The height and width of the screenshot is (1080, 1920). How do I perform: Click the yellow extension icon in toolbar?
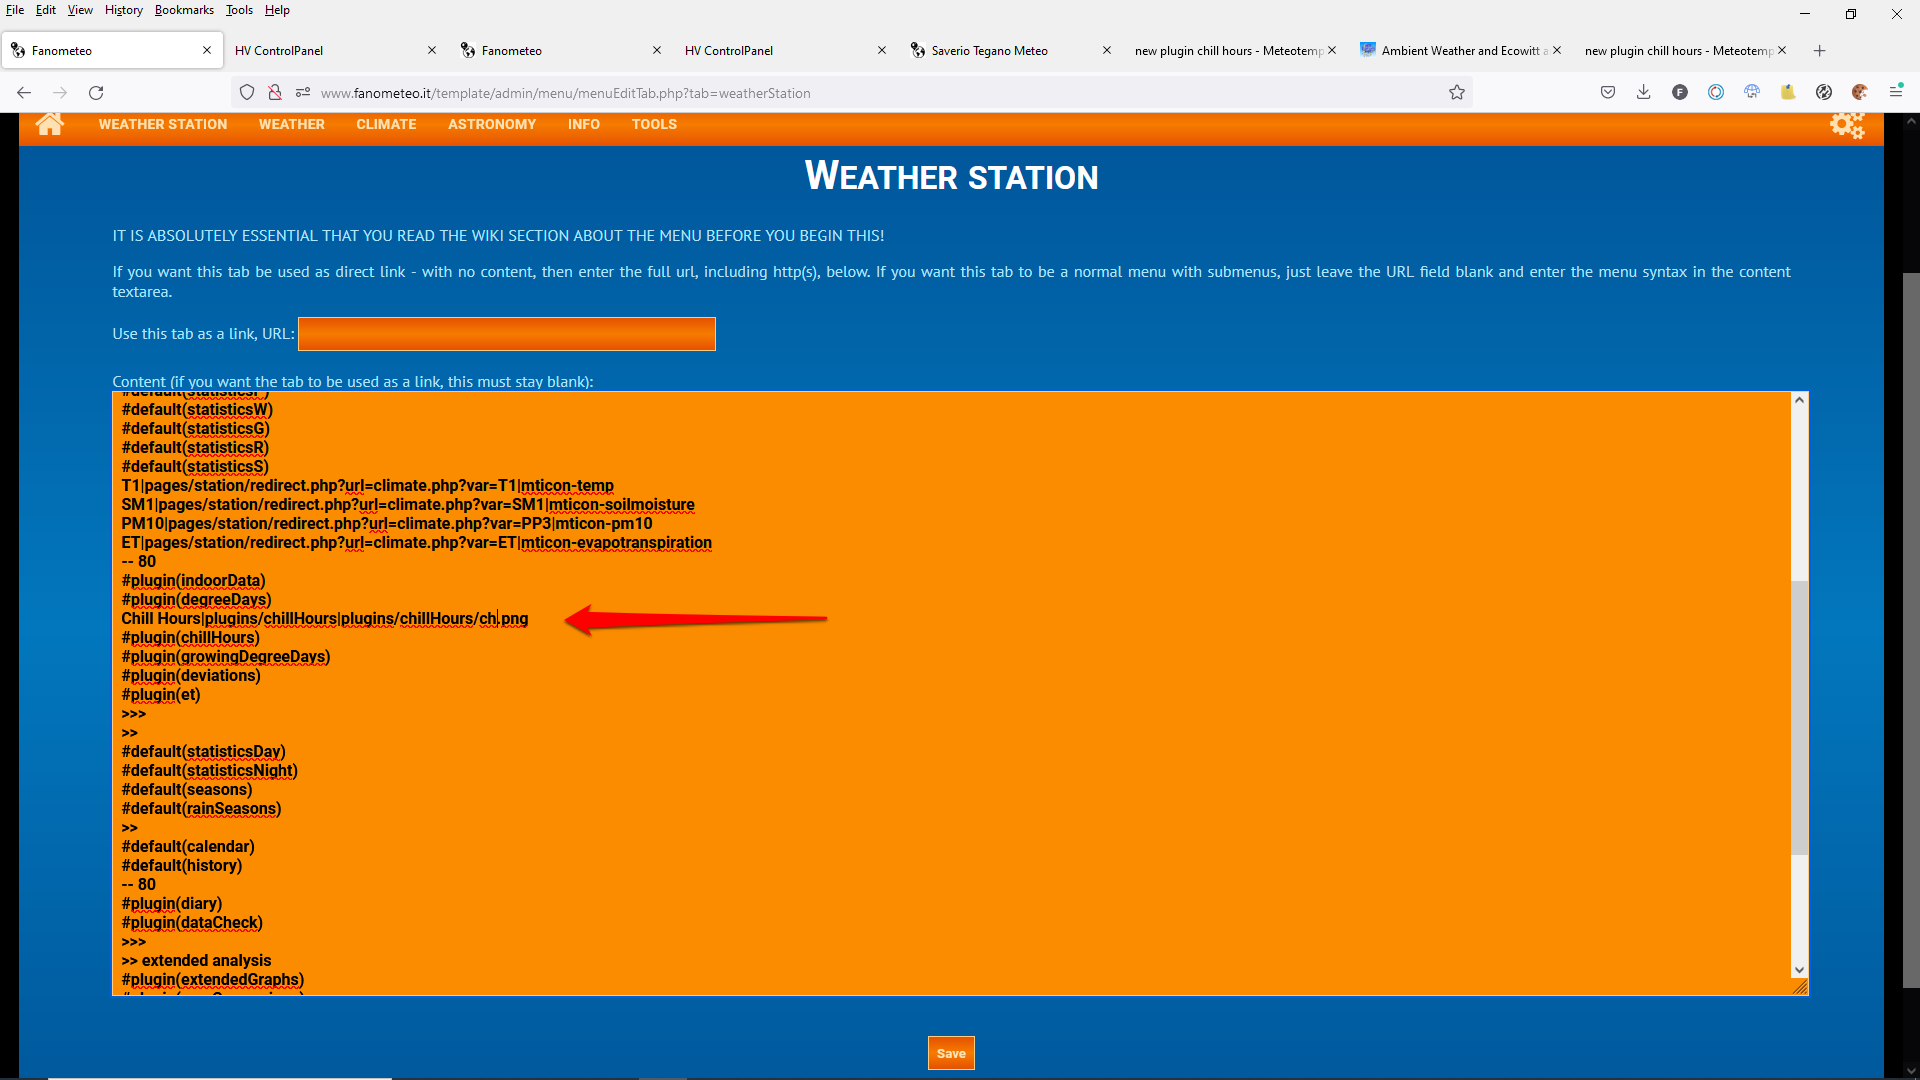[x=1788, y=93]
